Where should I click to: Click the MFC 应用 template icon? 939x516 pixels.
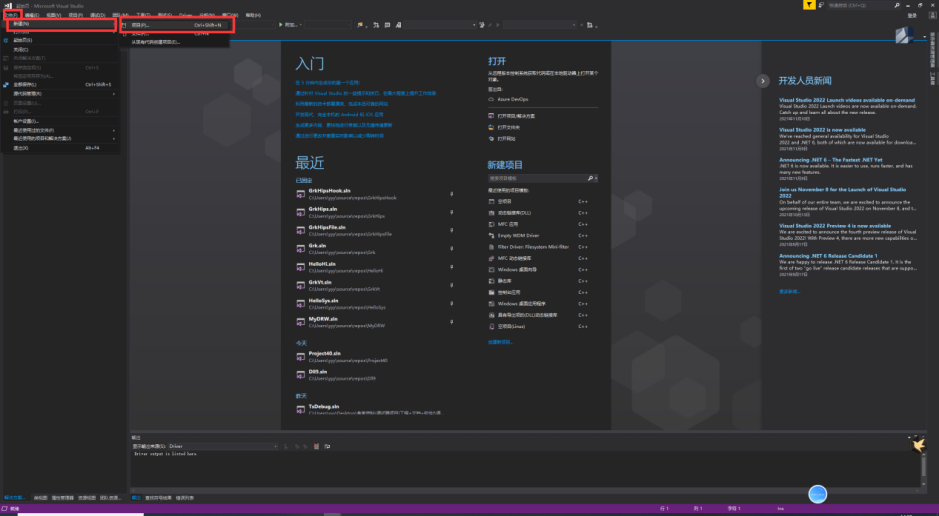pos(492,224)
